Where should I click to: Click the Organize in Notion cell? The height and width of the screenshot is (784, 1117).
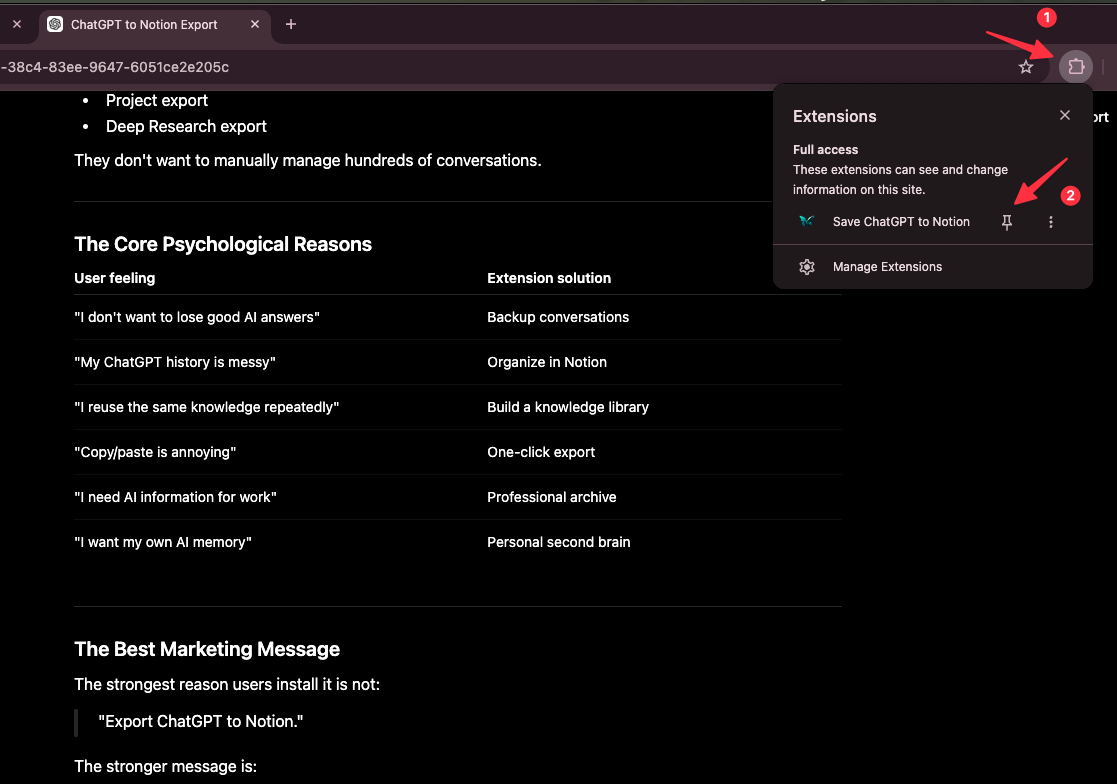pyautogui.click(x=547, y=362)
